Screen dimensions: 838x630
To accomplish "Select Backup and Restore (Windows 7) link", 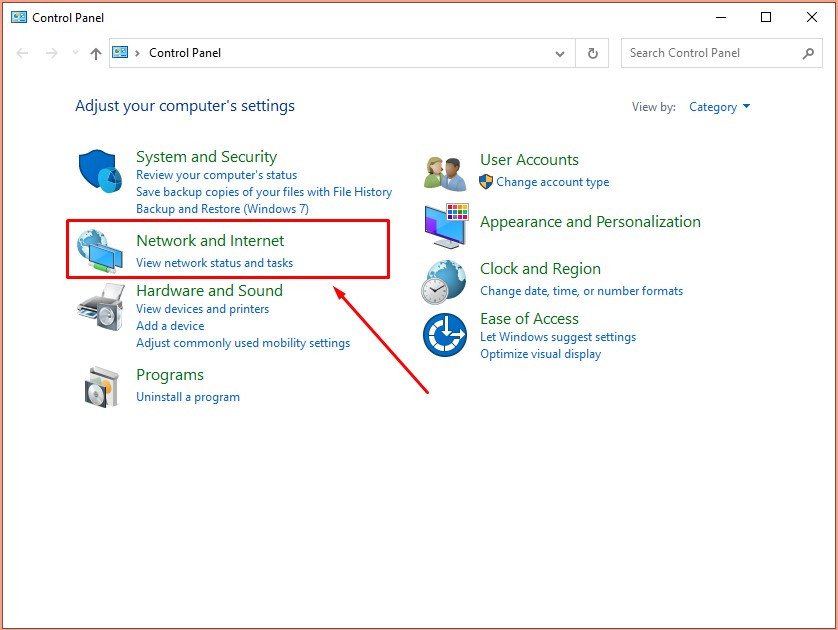I will click(222, 209).
